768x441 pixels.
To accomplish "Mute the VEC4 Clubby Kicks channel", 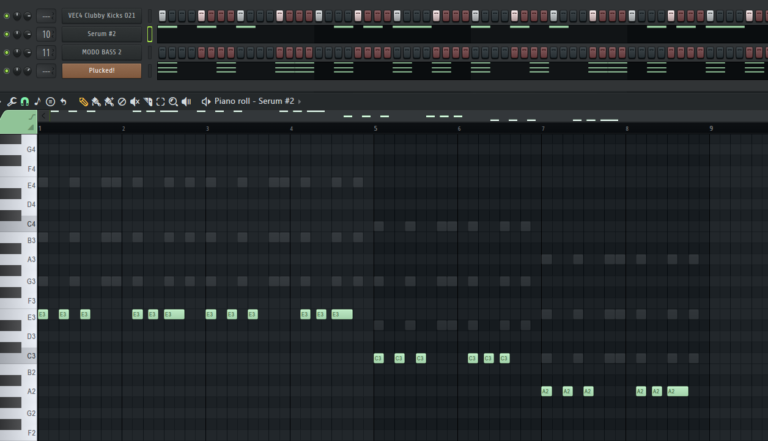I will (x=6, y=16).
